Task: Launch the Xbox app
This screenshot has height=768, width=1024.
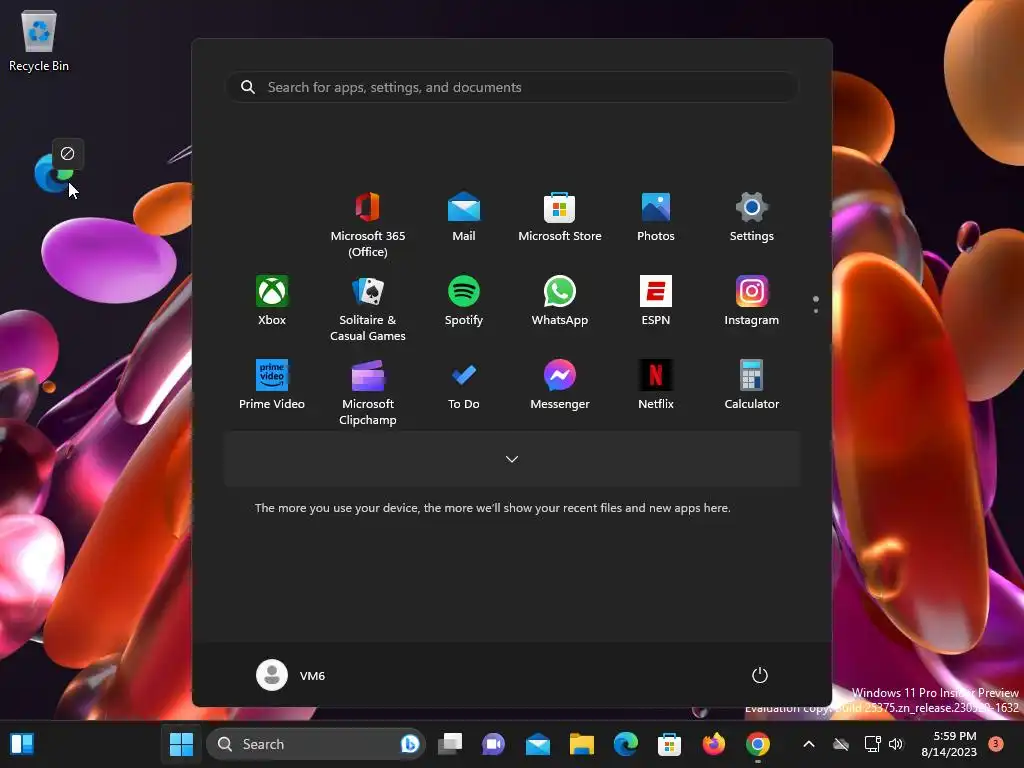Action: tap(272, 300)
